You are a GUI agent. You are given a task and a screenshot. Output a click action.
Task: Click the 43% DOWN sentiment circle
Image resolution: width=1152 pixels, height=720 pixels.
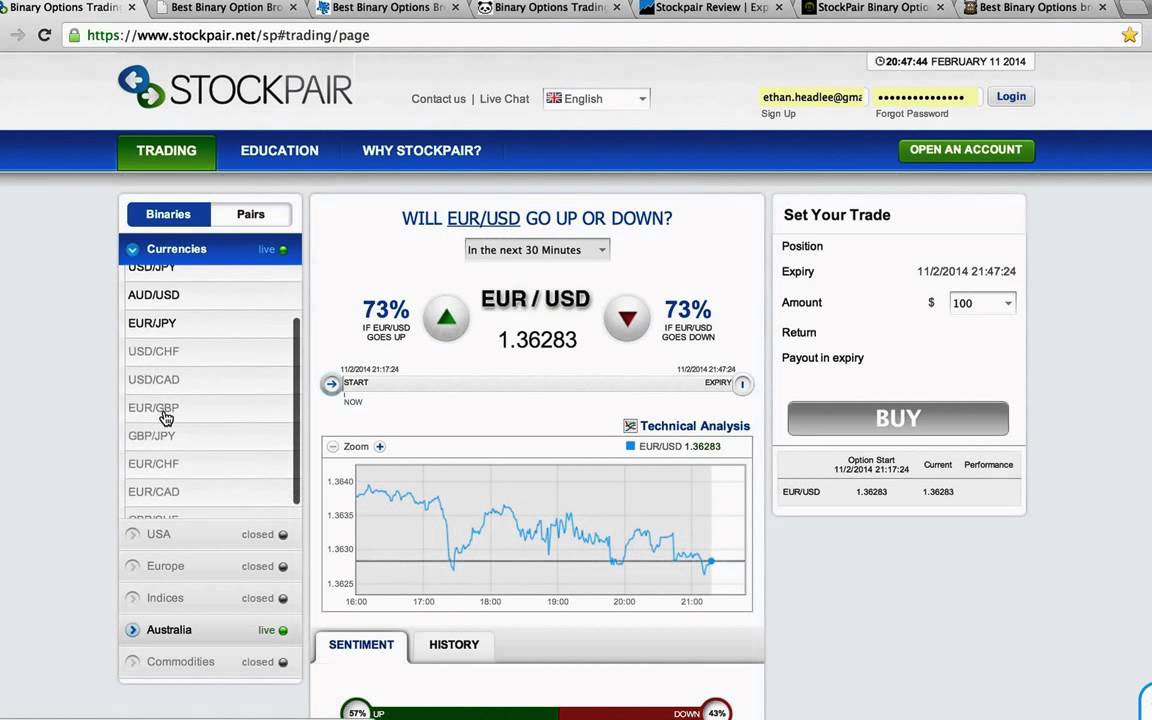(x=716, y=711)
